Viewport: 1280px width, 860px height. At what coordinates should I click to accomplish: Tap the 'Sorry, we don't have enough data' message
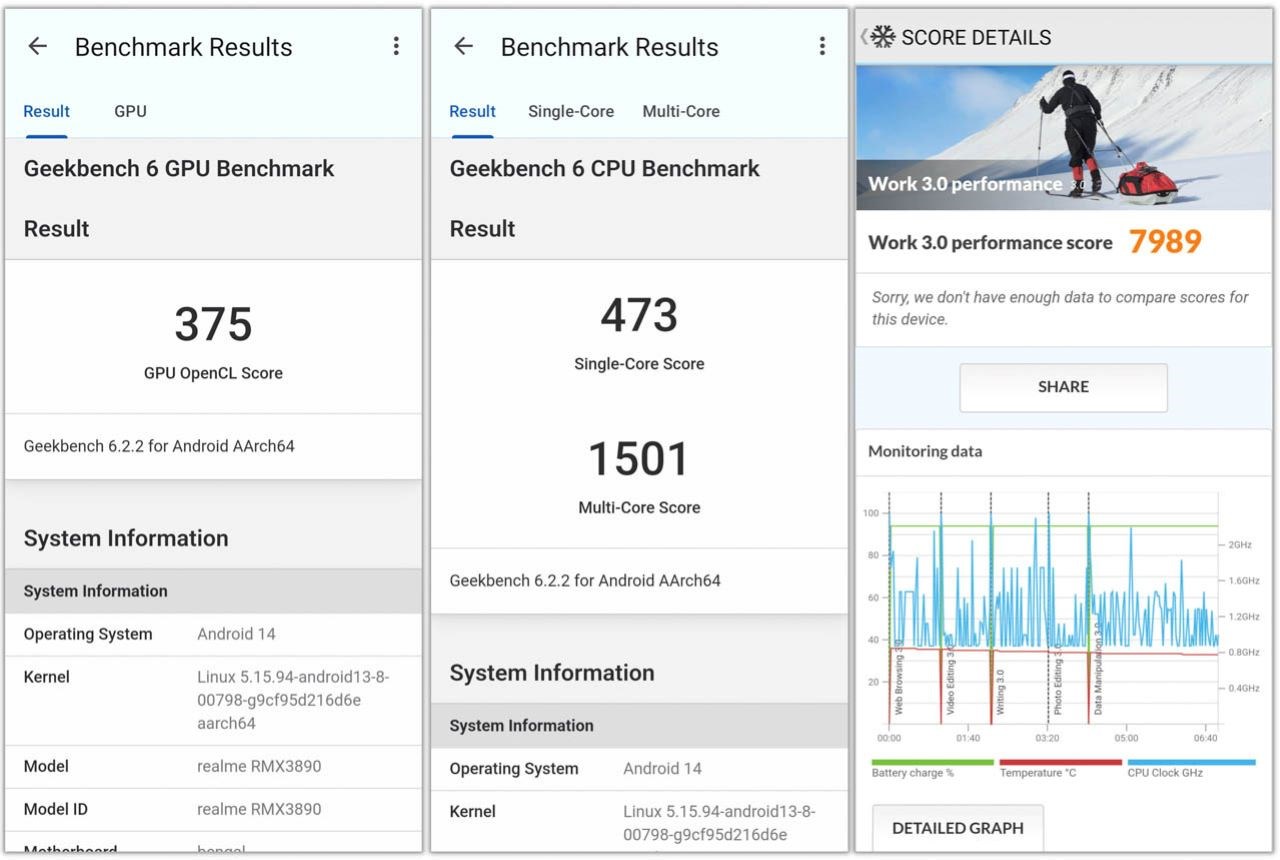1060,308
